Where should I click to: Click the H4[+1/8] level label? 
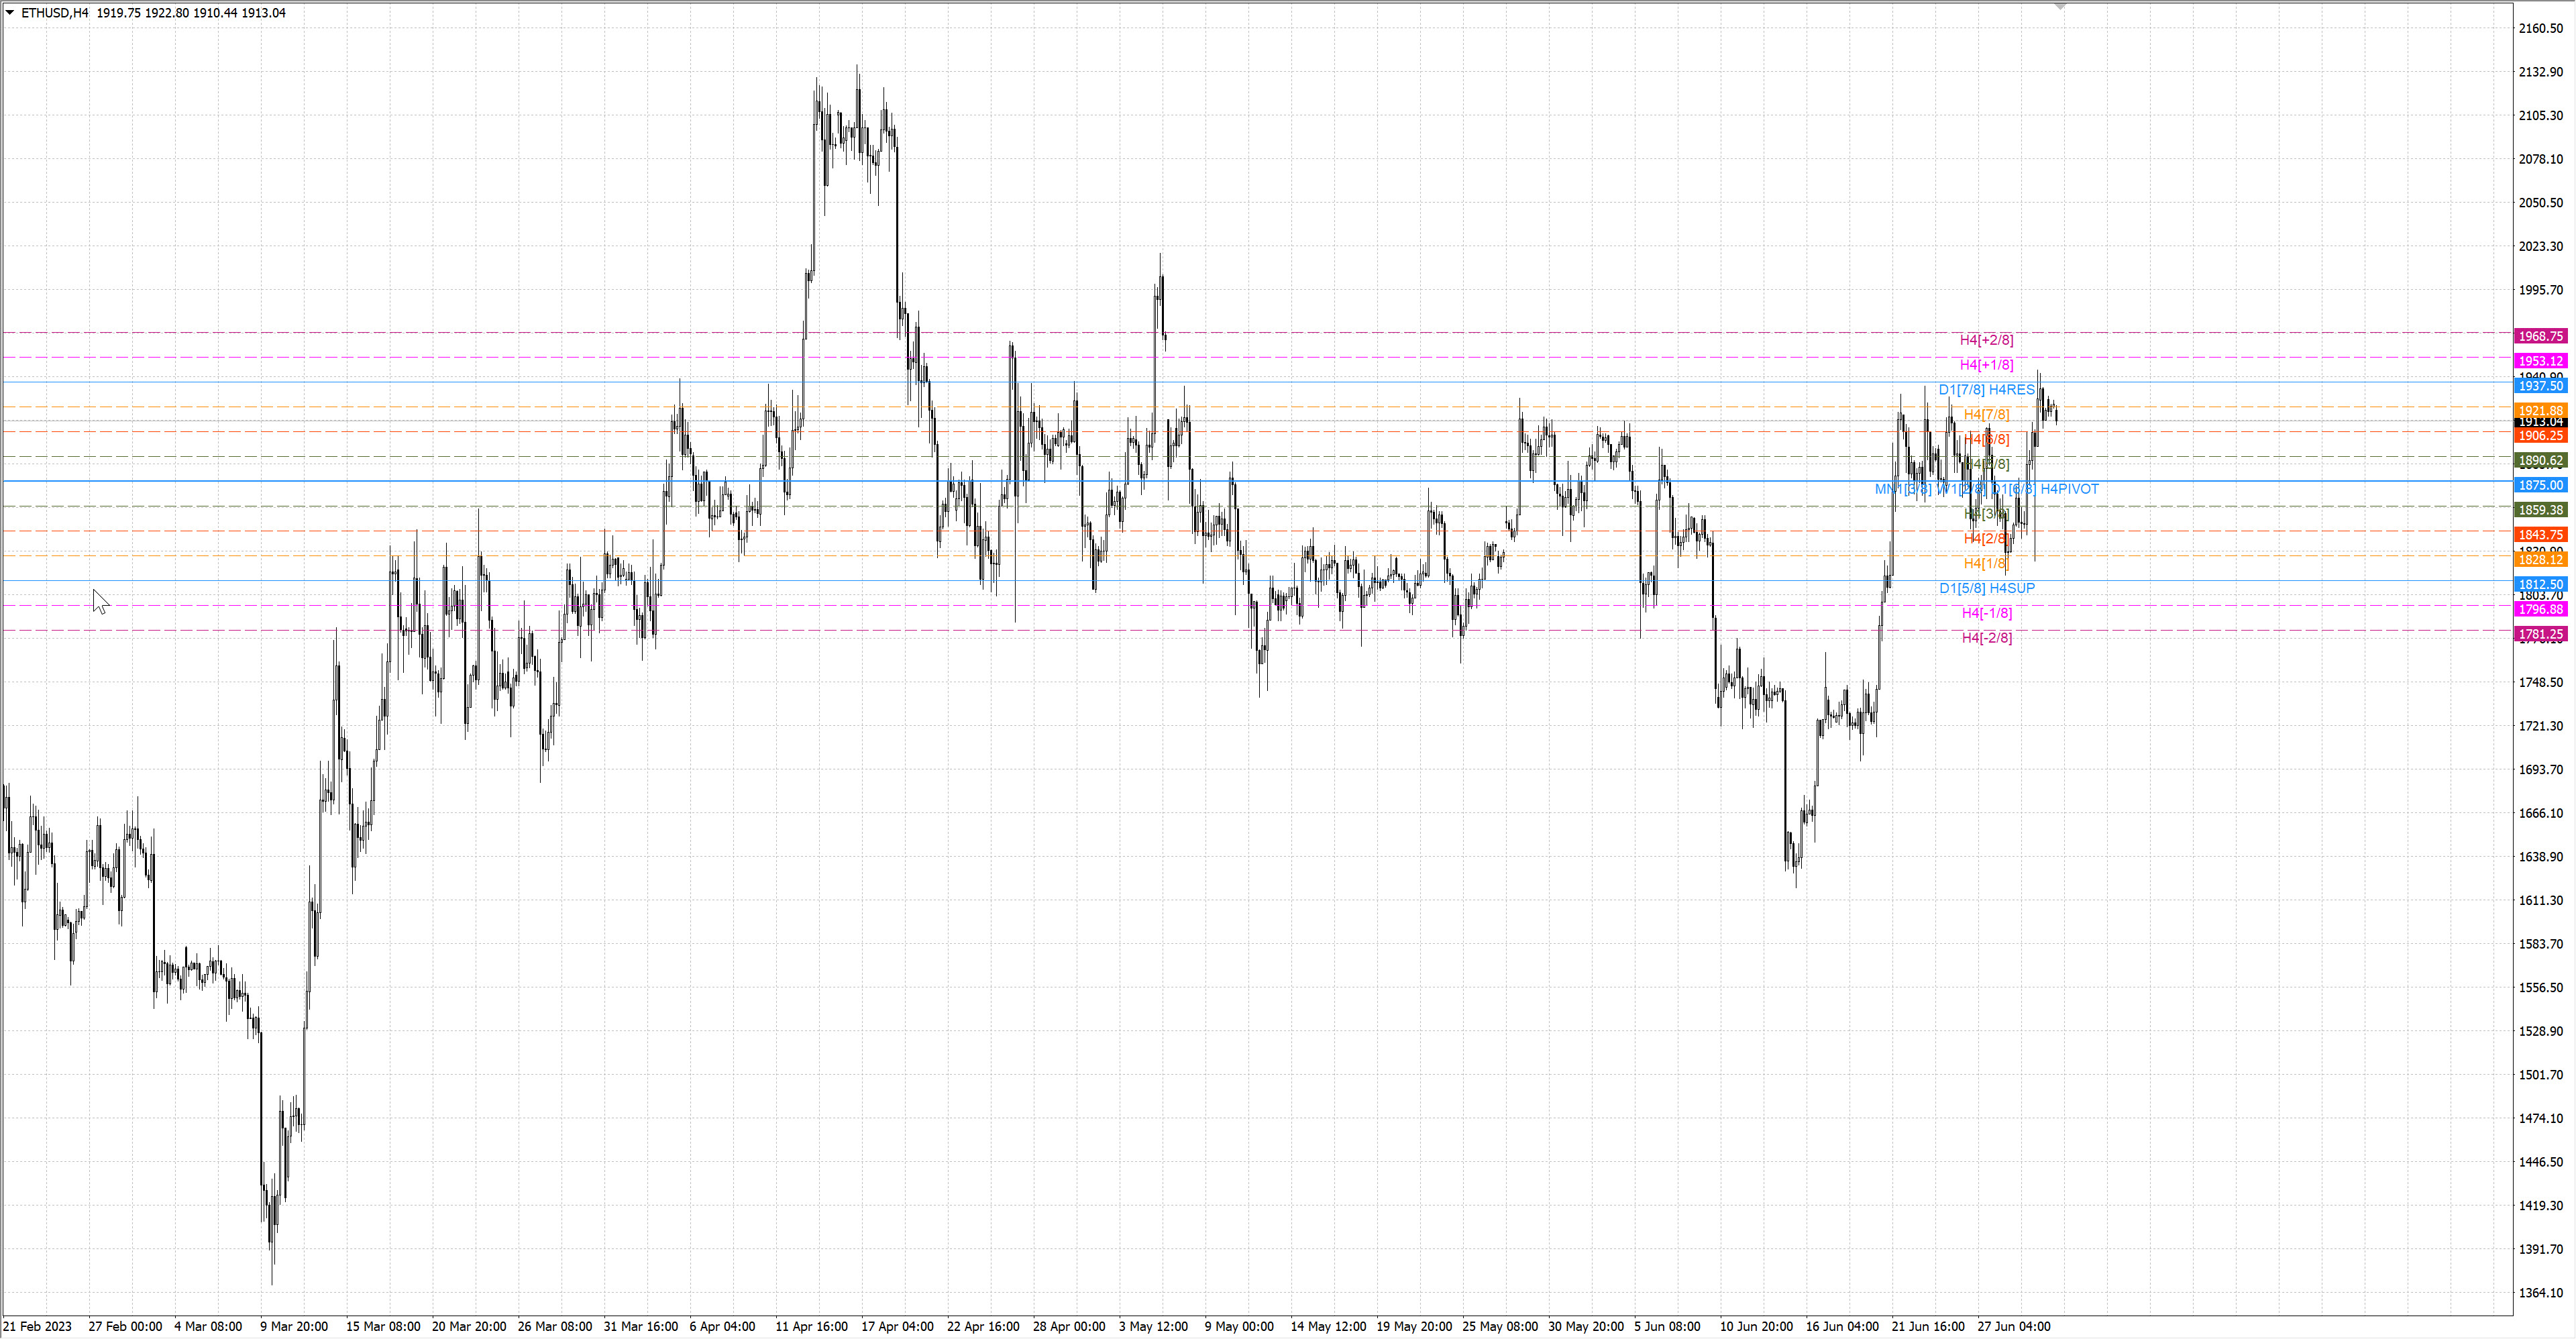(1986, 365)
